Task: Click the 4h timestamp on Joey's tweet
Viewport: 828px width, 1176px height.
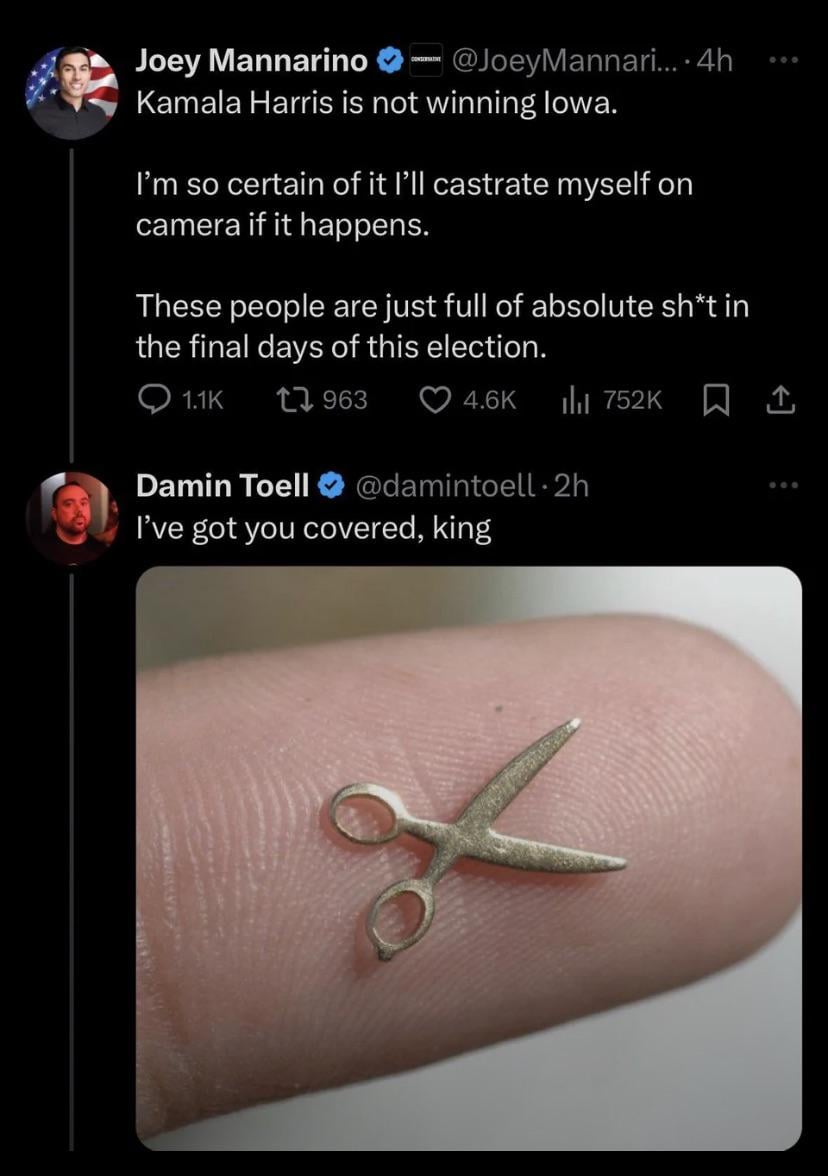Action: (x=715, y=61)
